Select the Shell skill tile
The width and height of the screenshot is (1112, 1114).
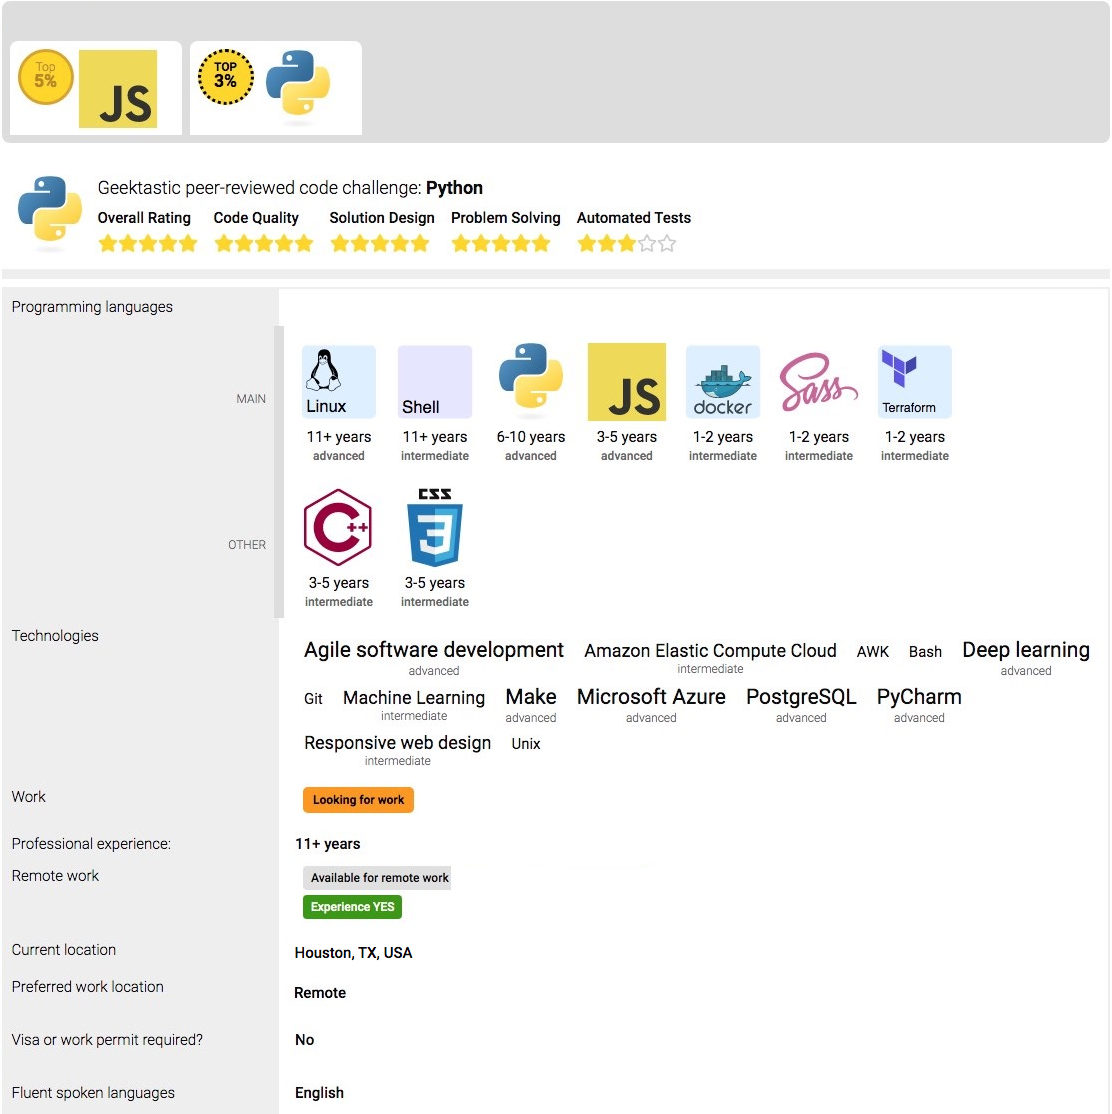click(x=435, y=382)
